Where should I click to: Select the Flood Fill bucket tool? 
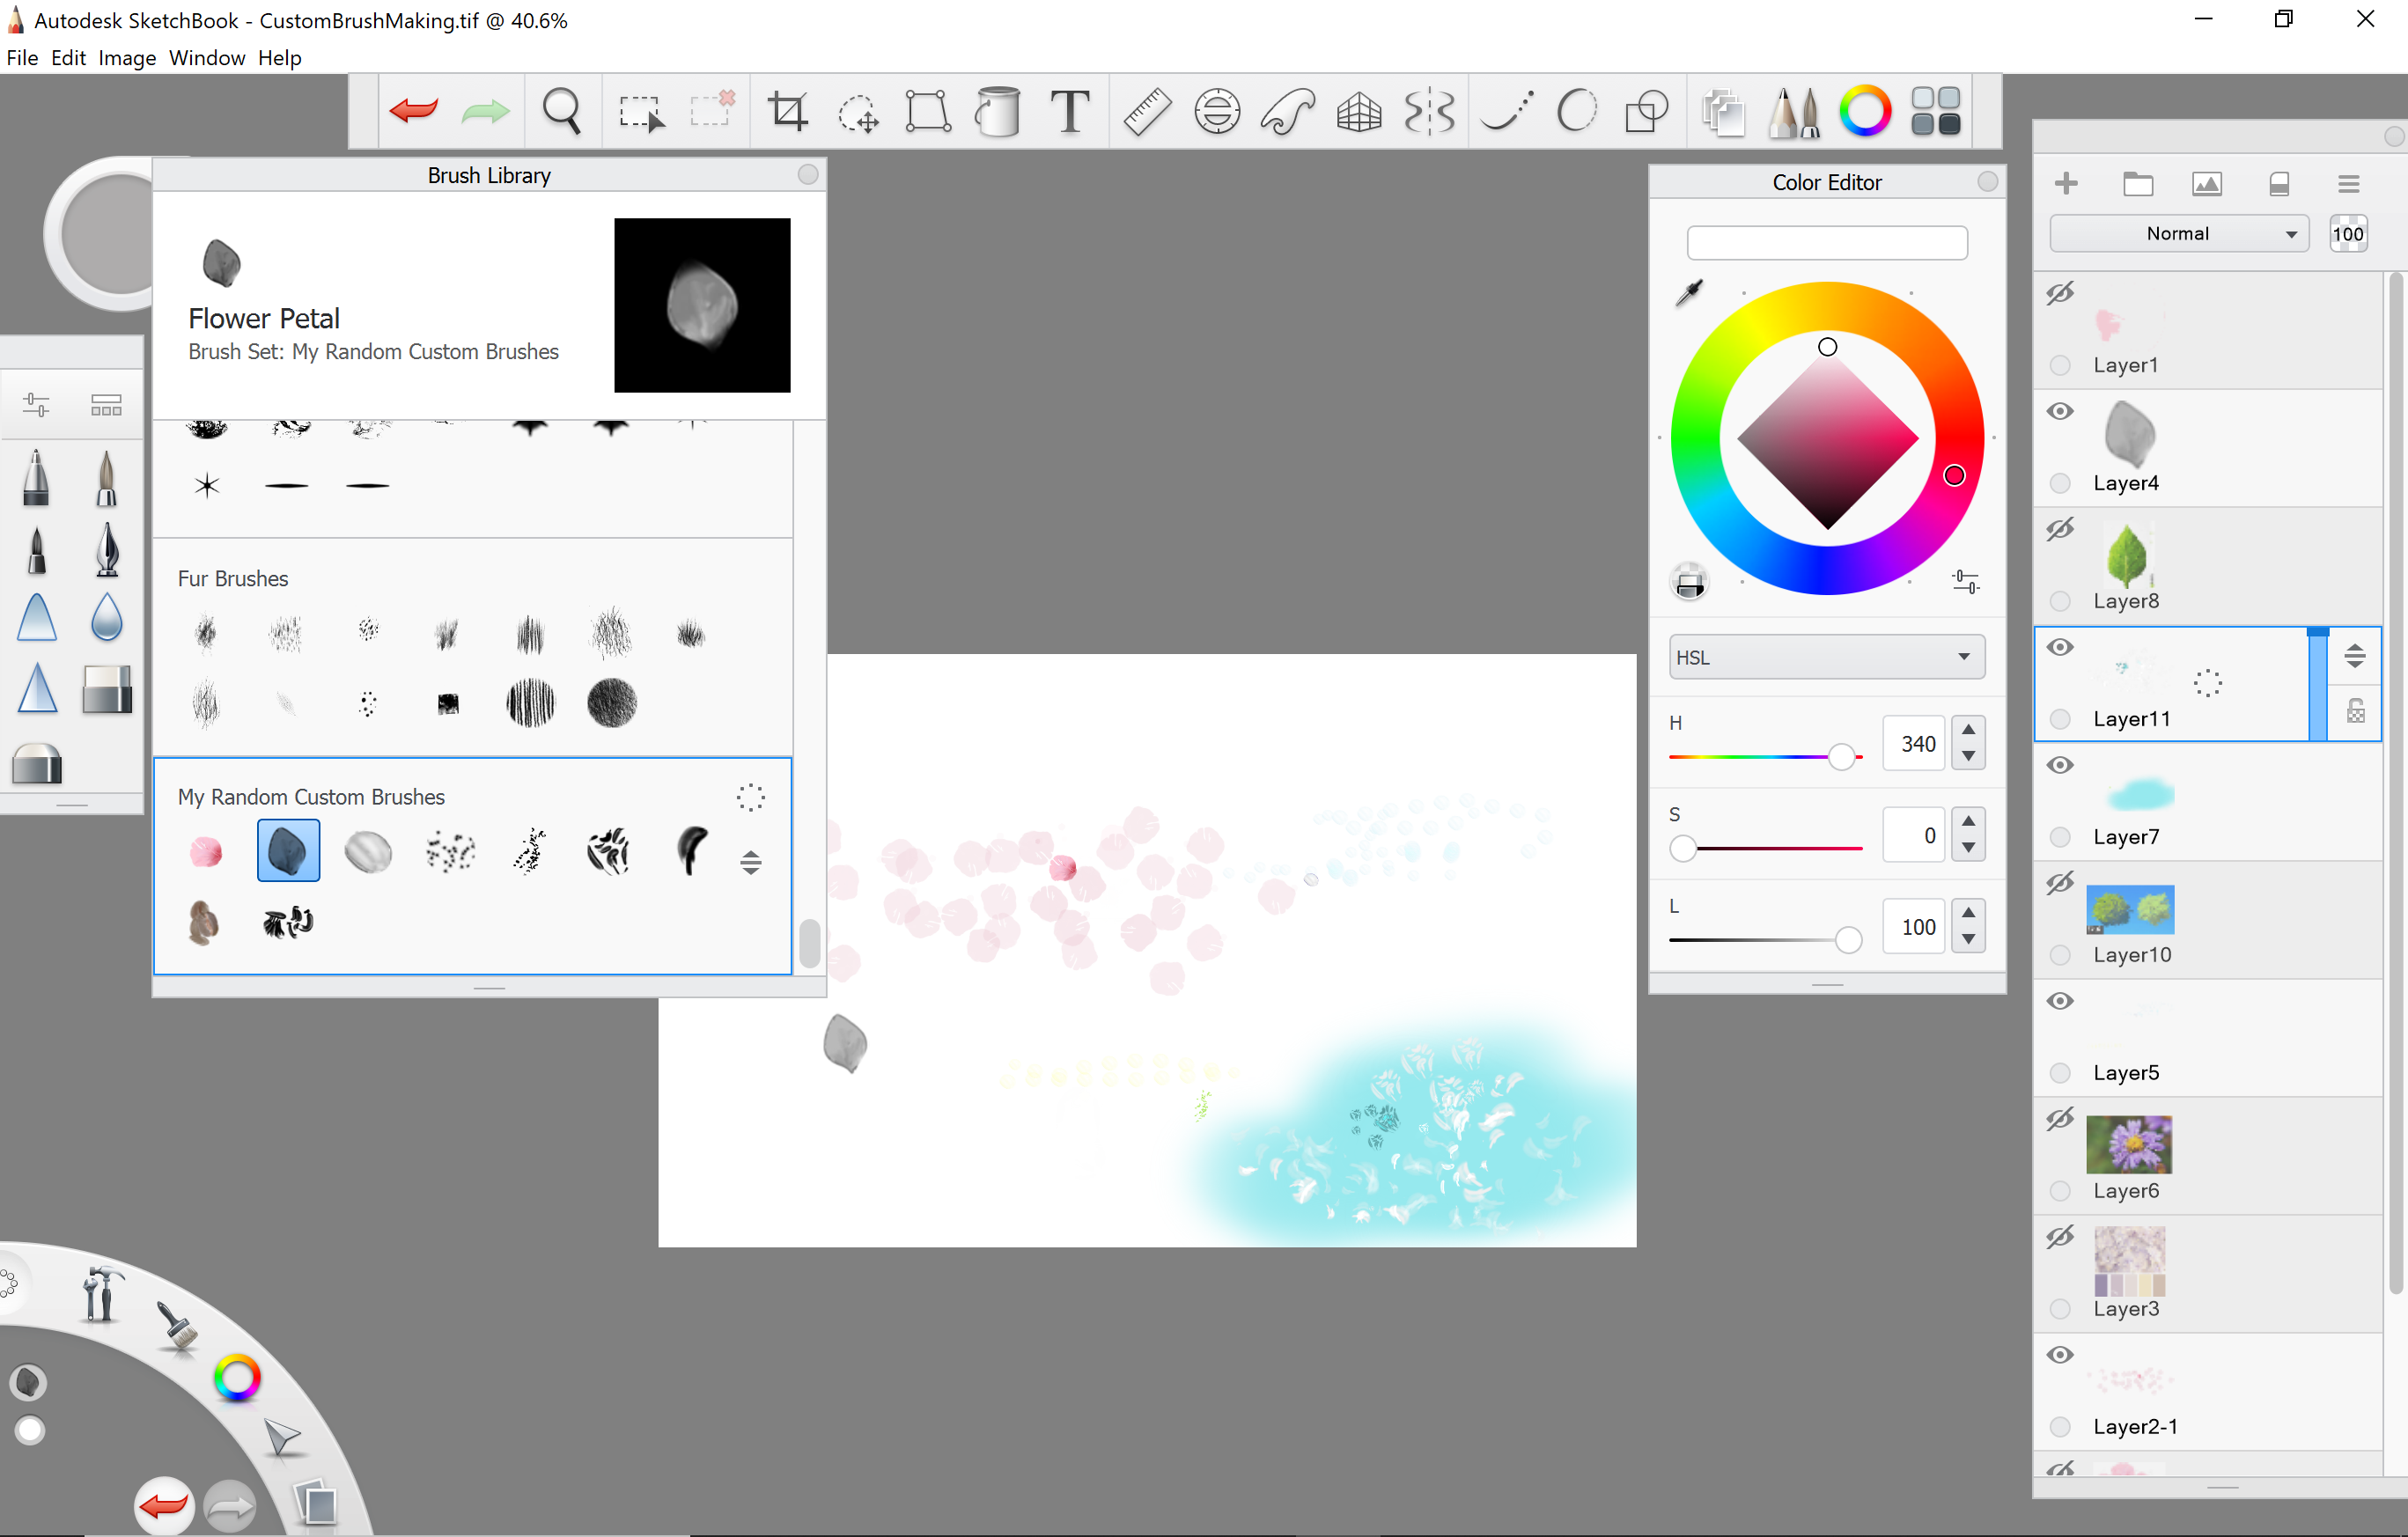click(997, 111)
